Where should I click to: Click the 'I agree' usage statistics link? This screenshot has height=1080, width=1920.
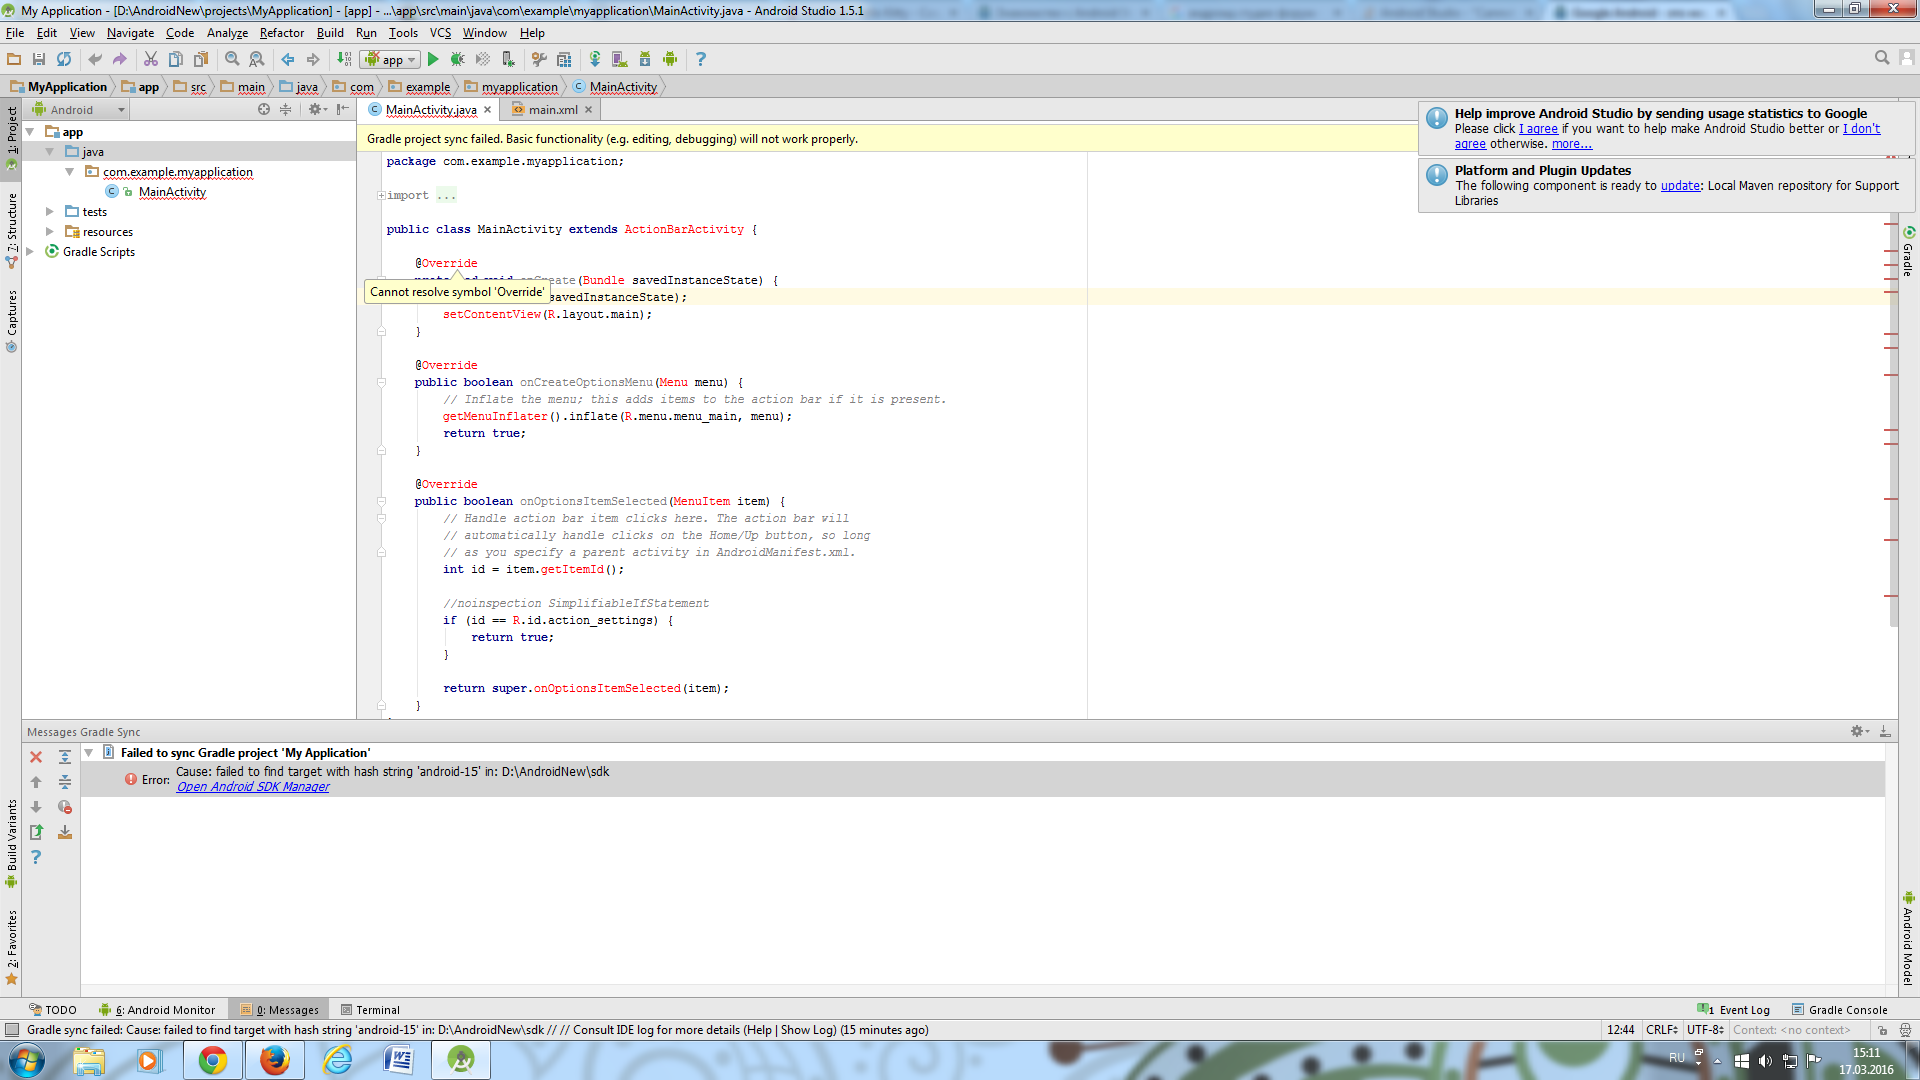click(1538, 129)
